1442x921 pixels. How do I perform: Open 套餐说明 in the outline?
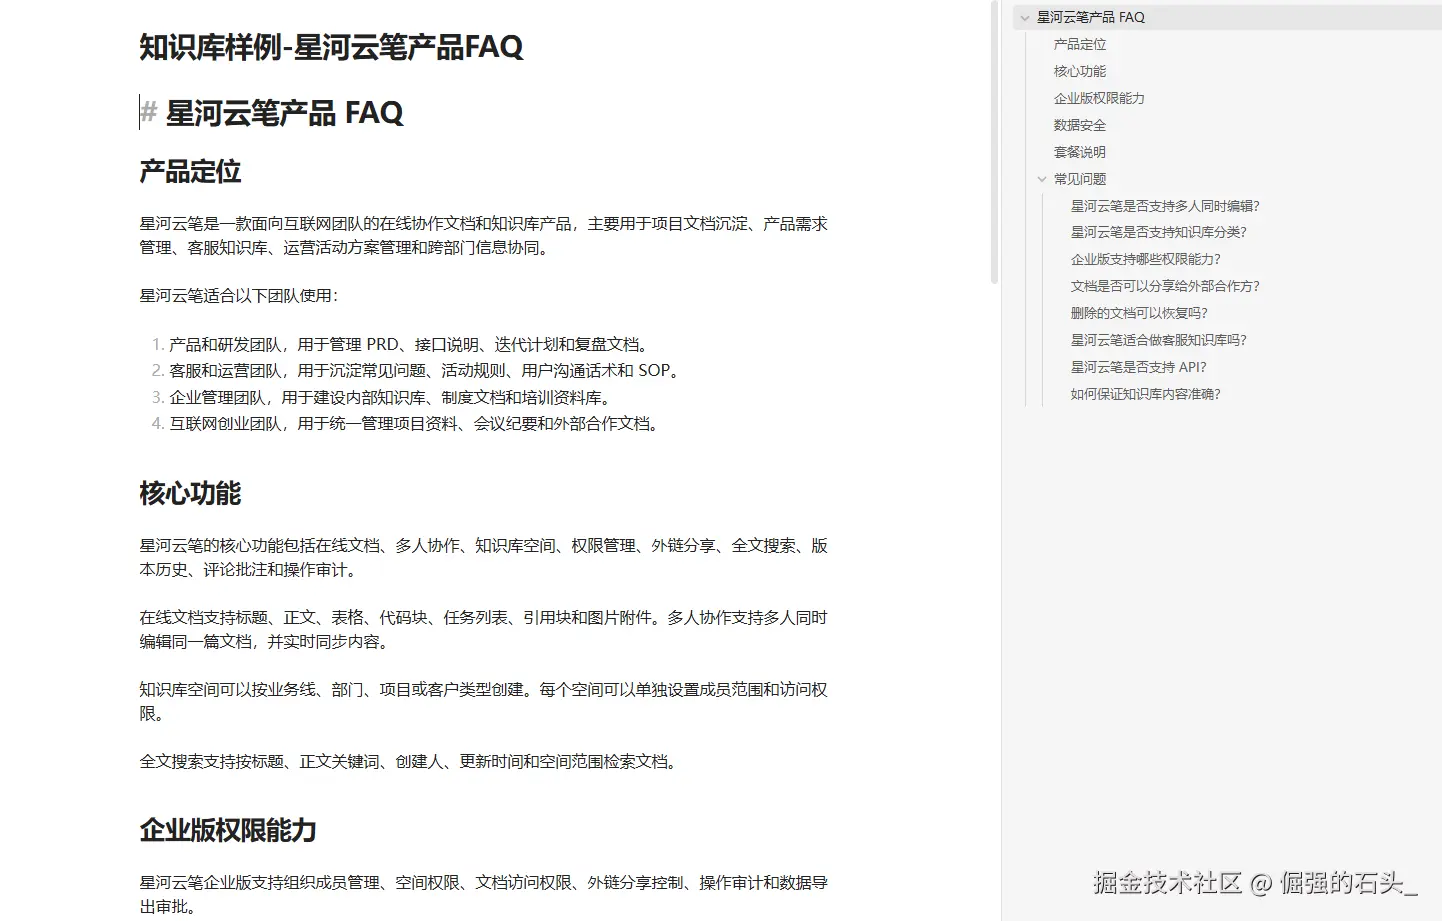coord(1080,152)
